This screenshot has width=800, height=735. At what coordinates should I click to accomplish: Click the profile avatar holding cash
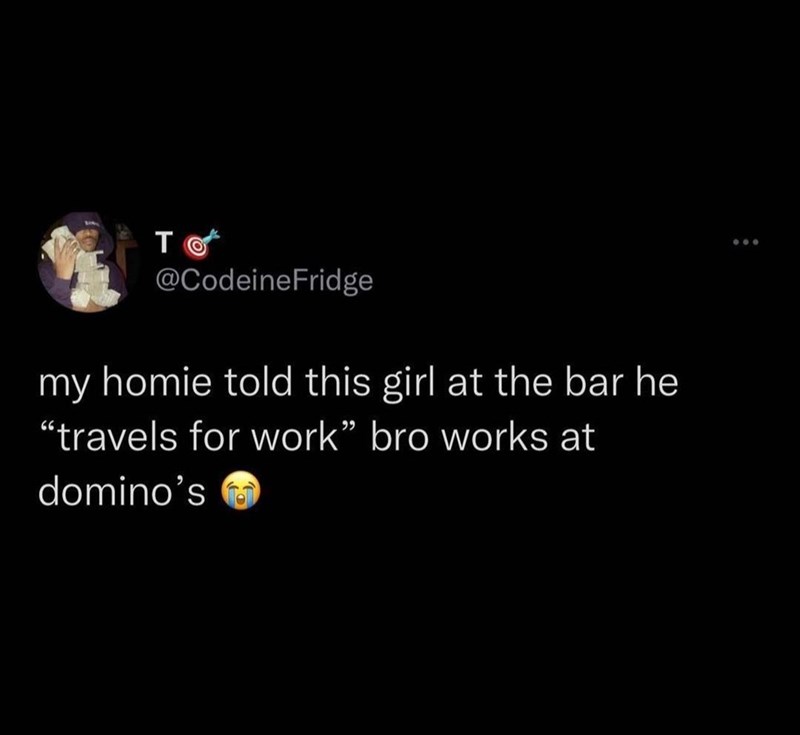[x=86, y=262]
